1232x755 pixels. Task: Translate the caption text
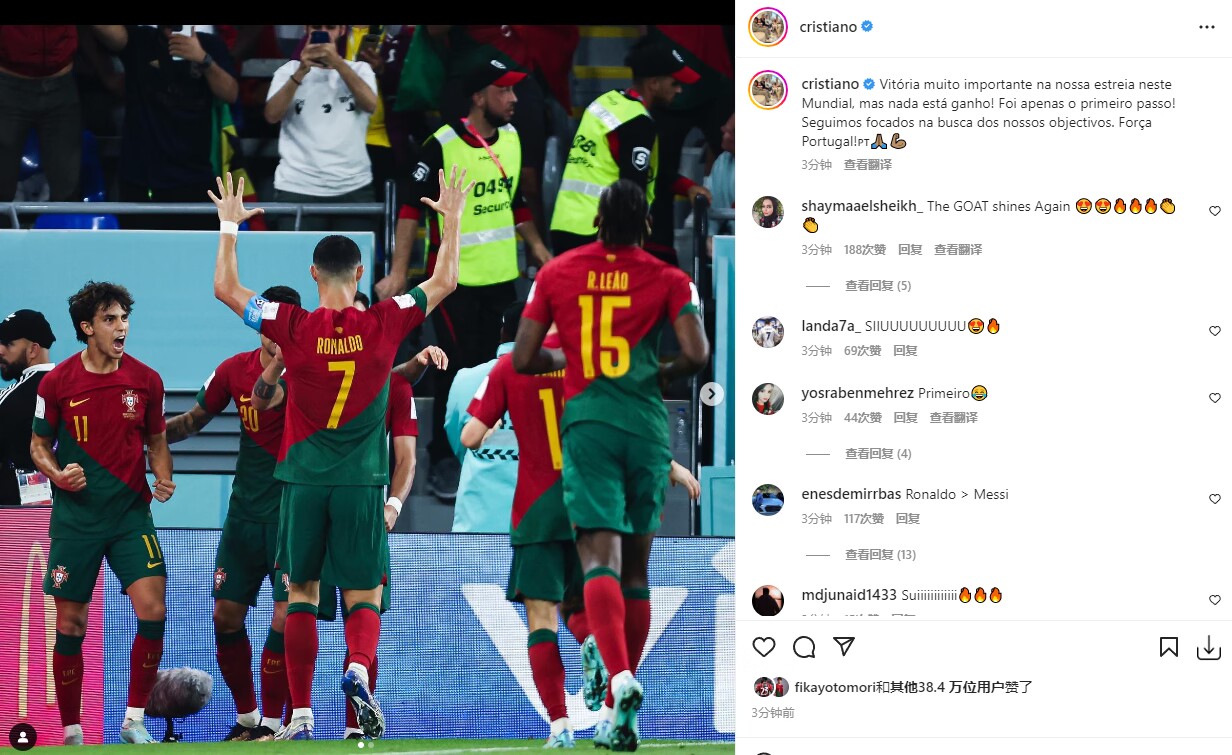click(867, 165)
